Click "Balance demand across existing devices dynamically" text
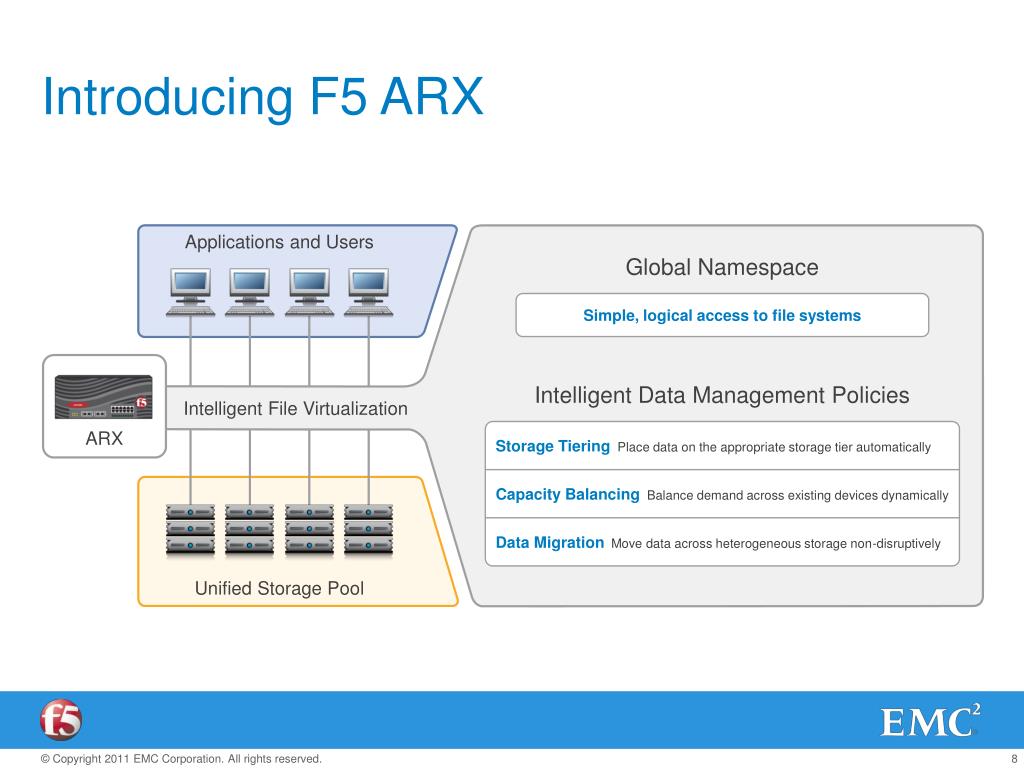The height and width of the screenshot is (768, 1024). coord(797,496)
